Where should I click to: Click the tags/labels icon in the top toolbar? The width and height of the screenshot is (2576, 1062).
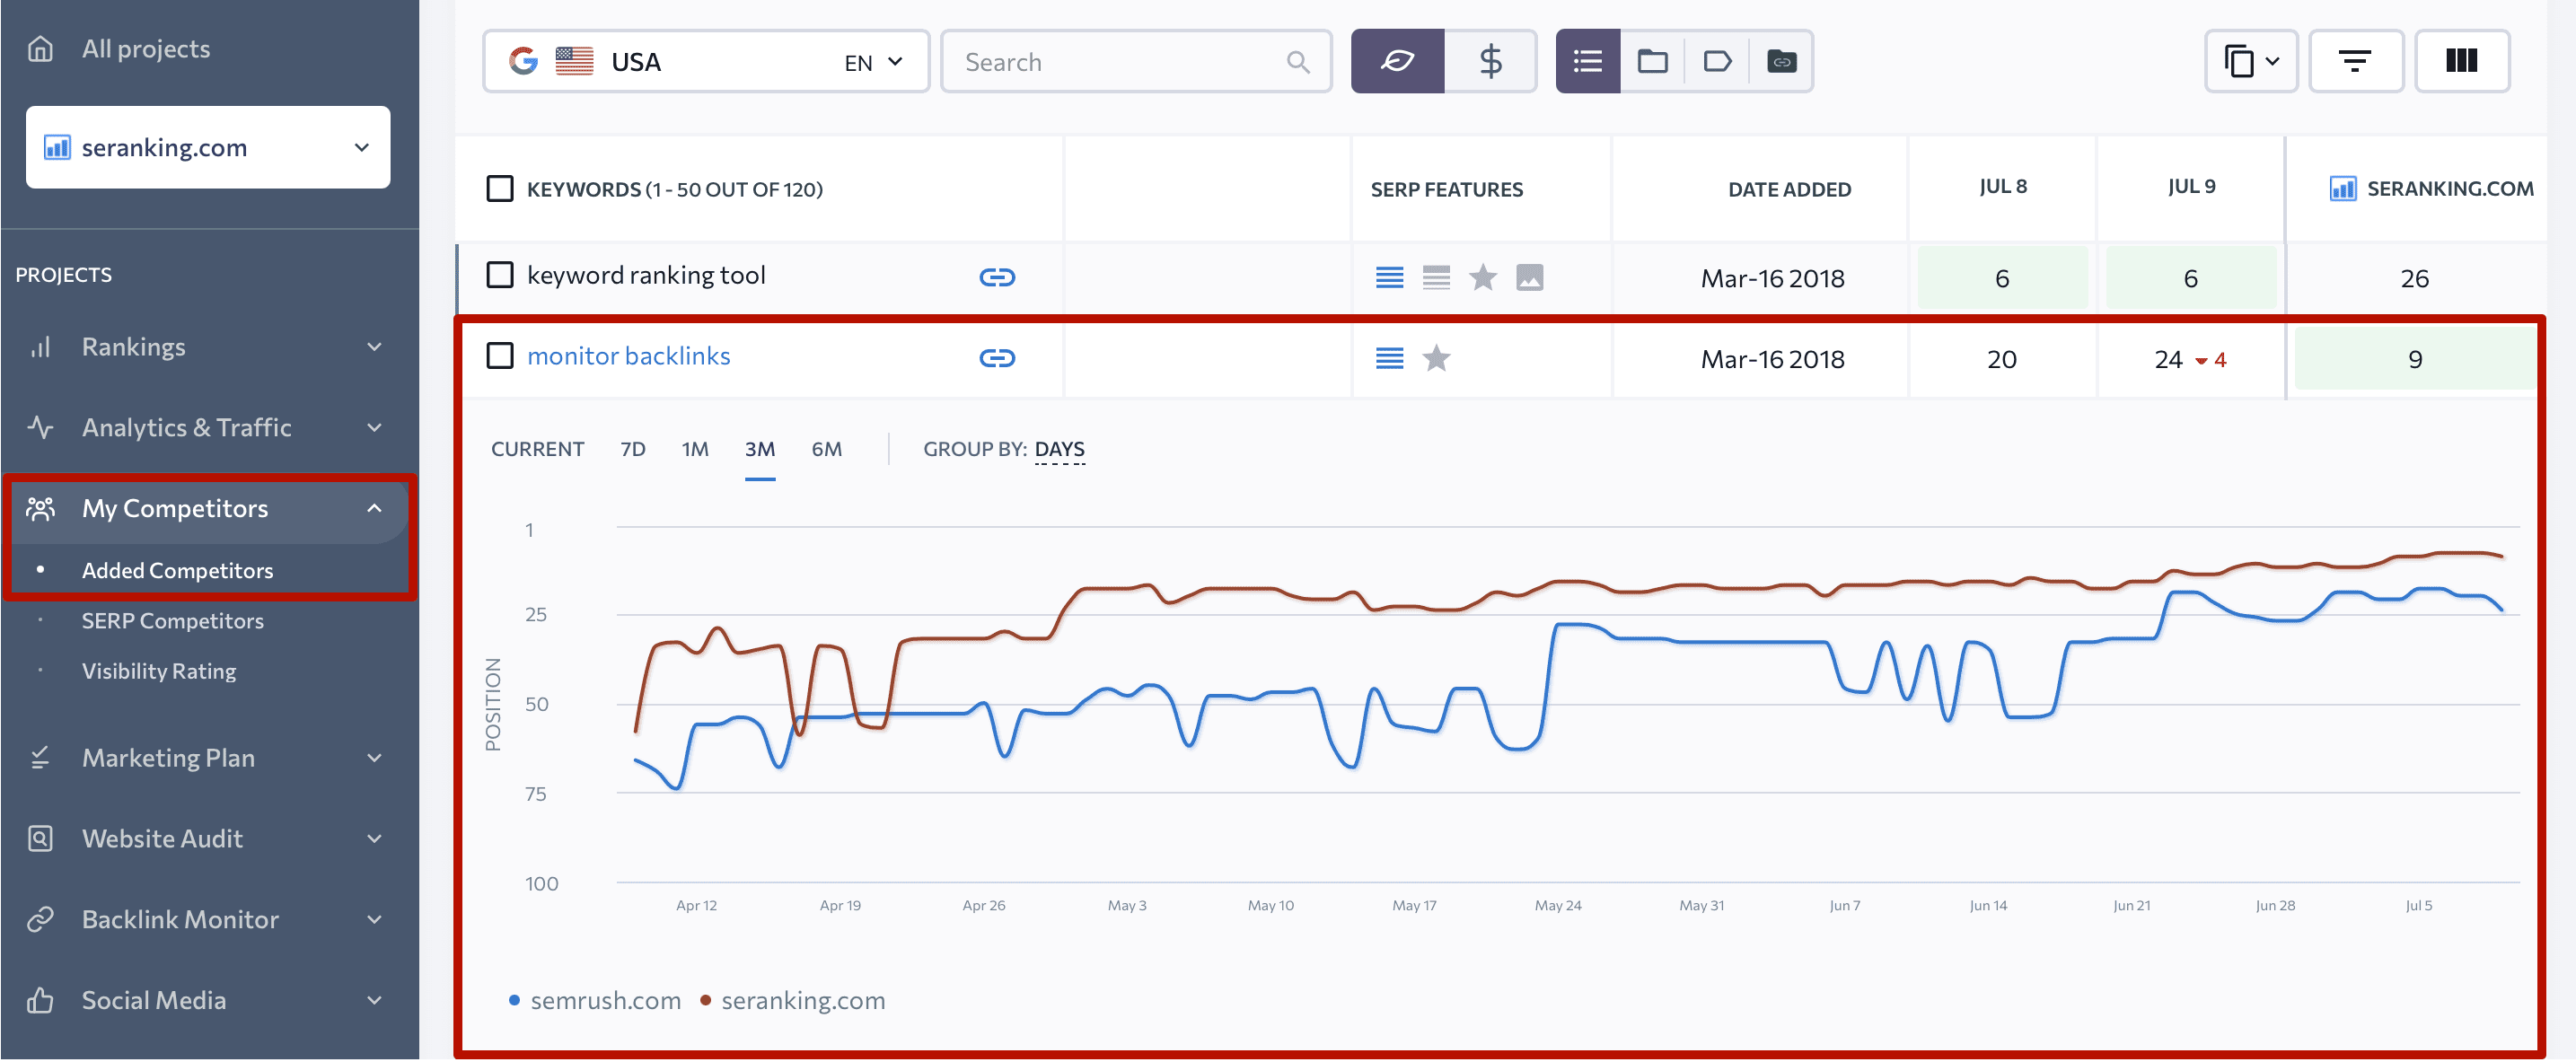pyautogui.click(x=1717, y=62)
